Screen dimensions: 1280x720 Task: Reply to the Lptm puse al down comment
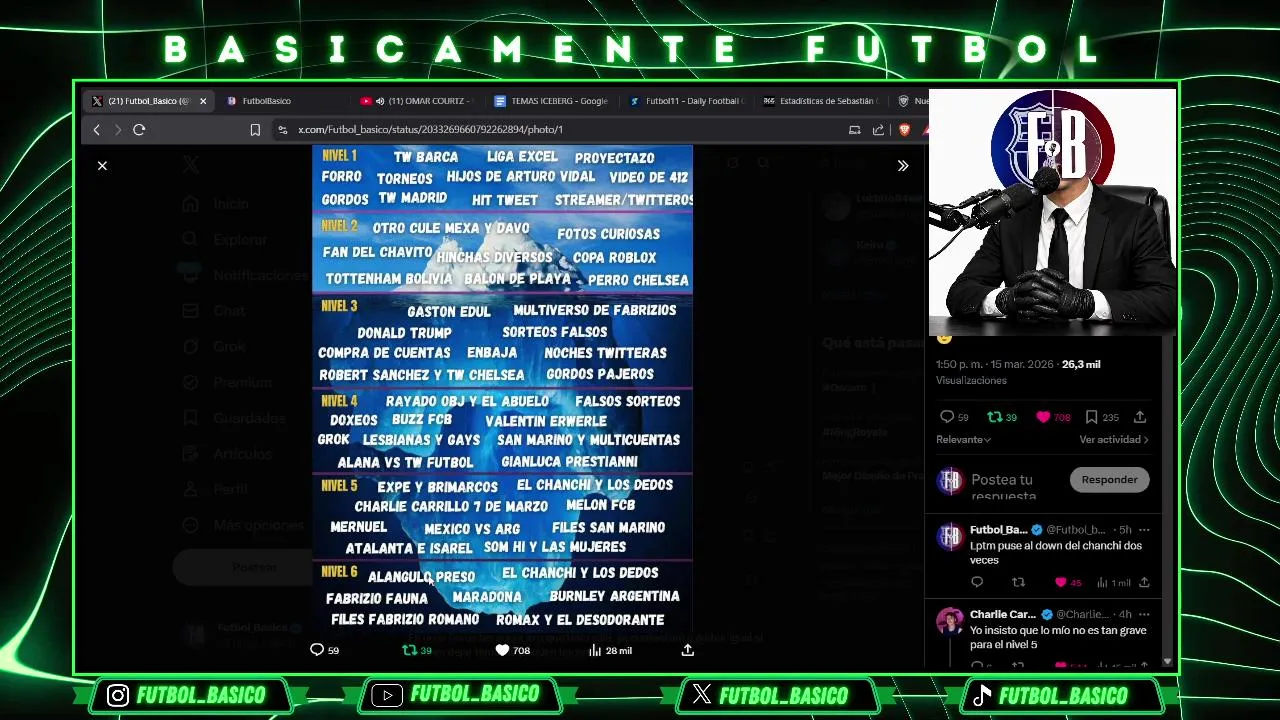click(x=977, y=583)
